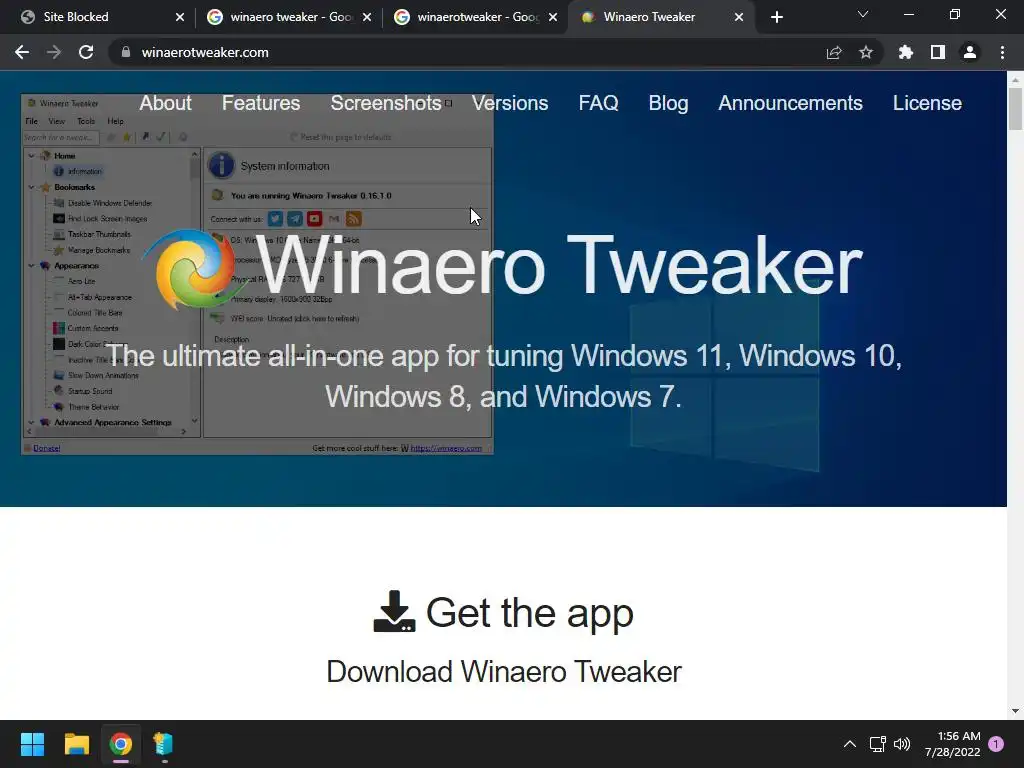
Task: Open the FAQ navigation link
Action: pyautogui.click(x=598, y=103)
